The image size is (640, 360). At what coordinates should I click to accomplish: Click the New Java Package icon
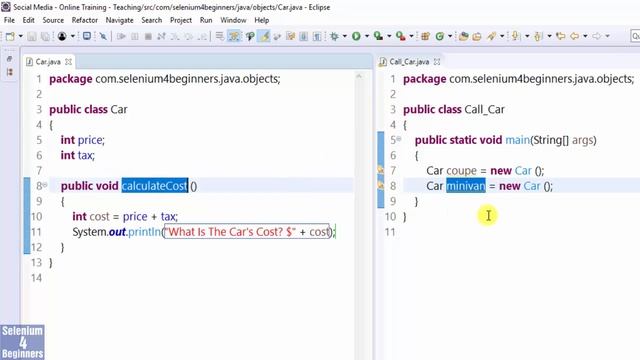tap(425, 36)
